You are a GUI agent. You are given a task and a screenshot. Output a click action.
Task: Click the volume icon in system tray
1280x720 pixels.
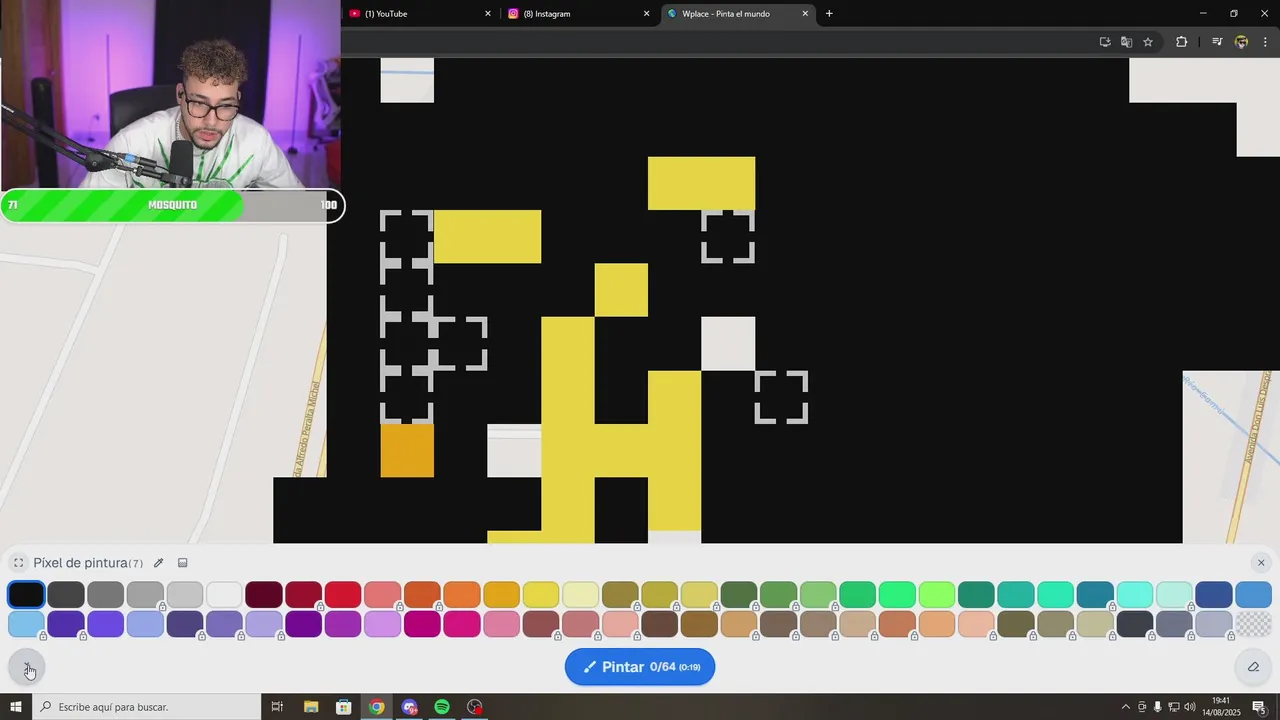pyautogui.click(x=1190, y=707)
